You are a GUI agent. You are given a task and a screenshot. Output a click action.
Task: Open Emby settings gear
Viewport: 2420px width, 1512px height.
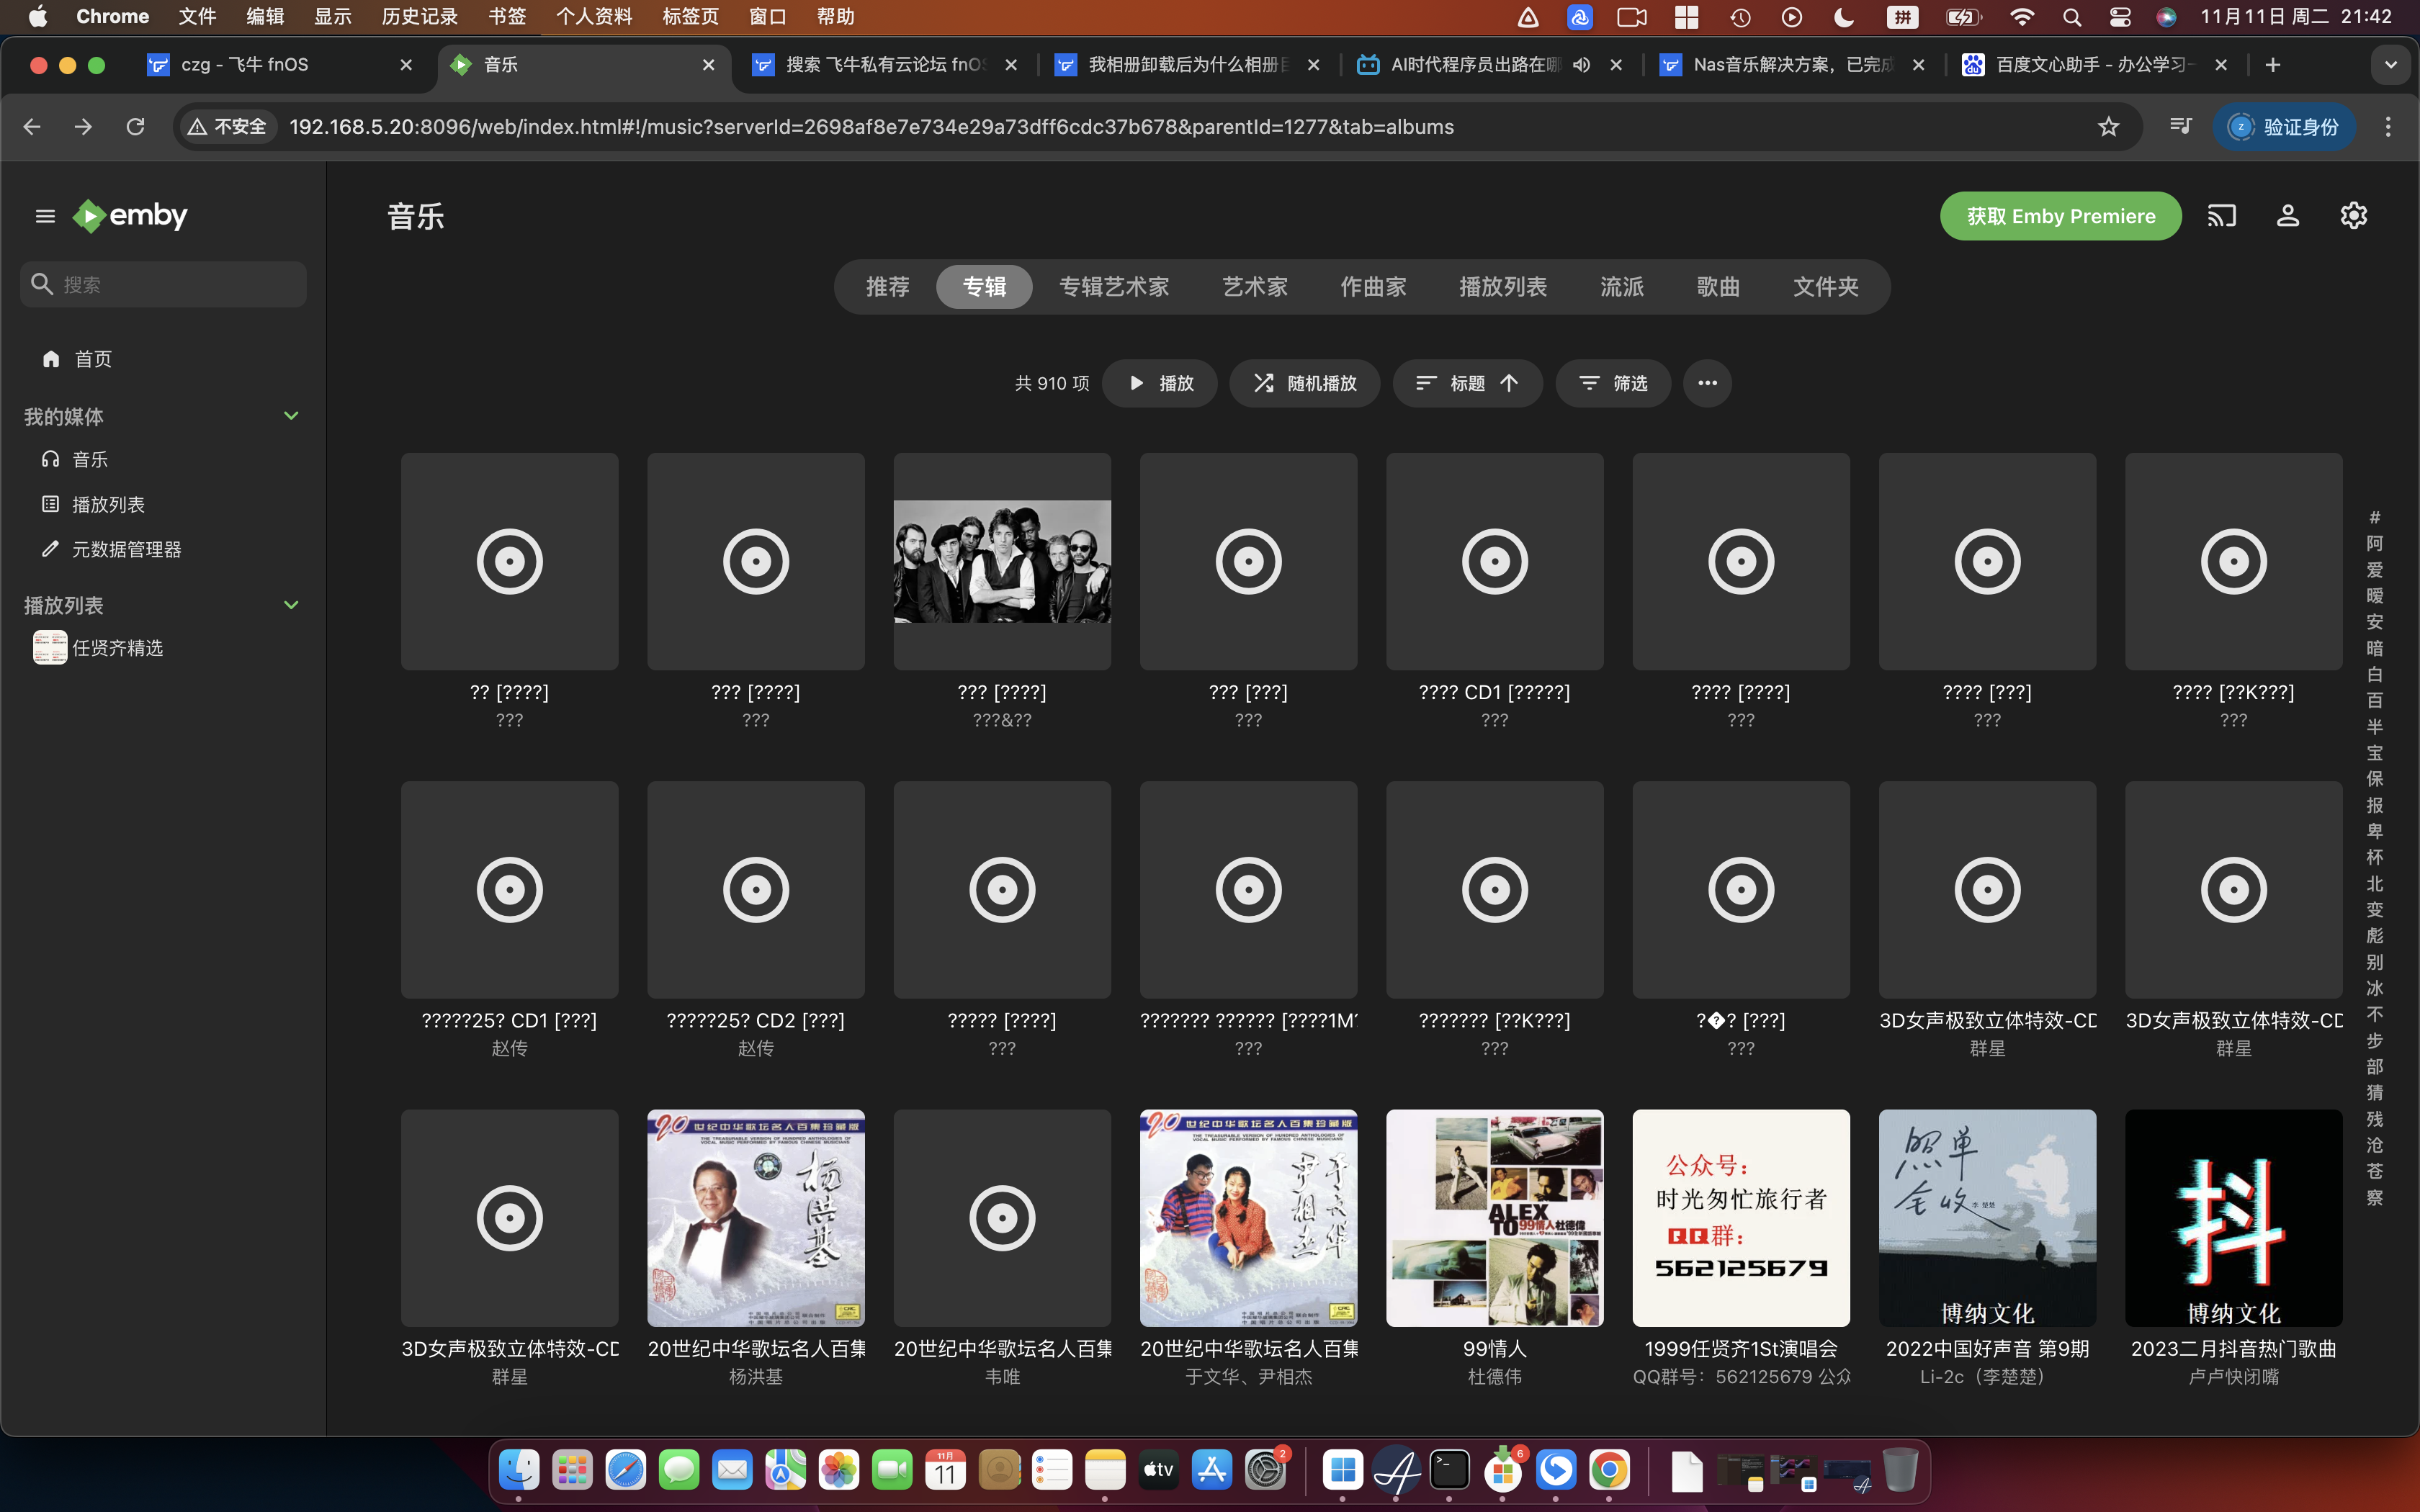pos(2354,216)
